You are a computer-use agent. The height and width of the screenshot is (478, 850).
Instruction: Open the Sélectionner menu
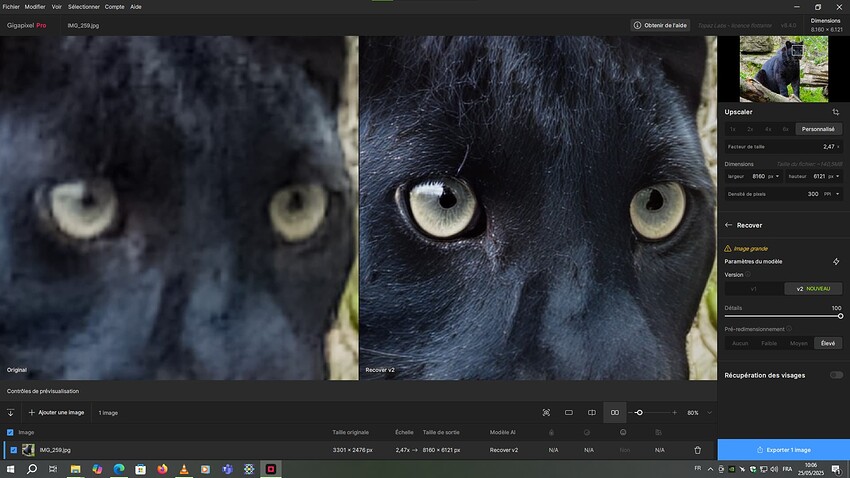[83, 7]
